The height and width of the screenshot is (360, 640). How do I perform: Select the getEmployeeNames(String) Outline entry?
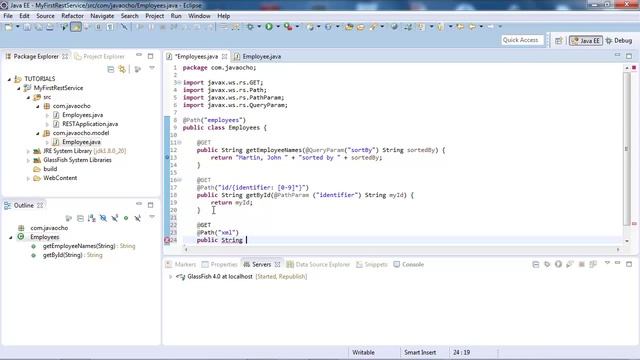[x=84, y=246]
